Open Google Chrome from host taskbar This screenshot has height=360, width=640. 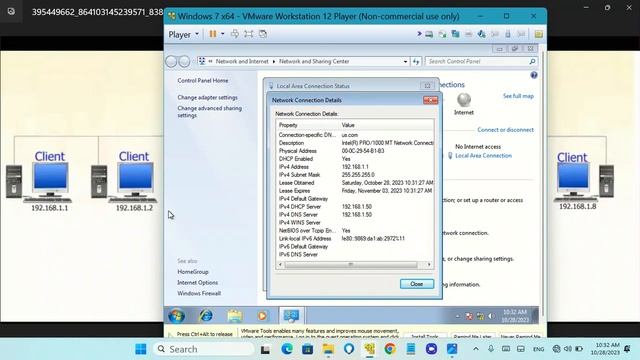pos(390,349)
